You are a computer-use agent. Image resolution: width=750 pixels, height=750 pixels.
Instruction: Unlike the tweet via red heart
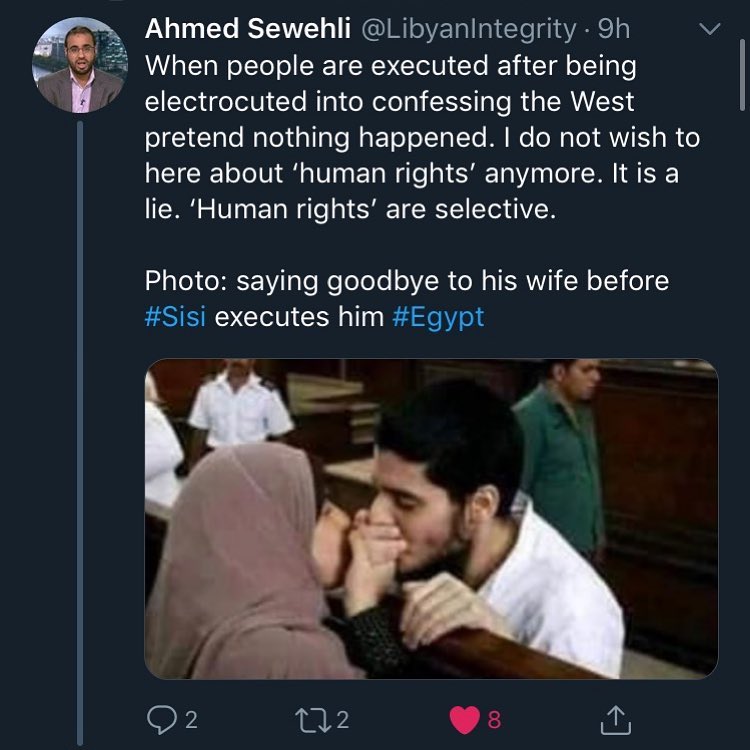(464, 720)
